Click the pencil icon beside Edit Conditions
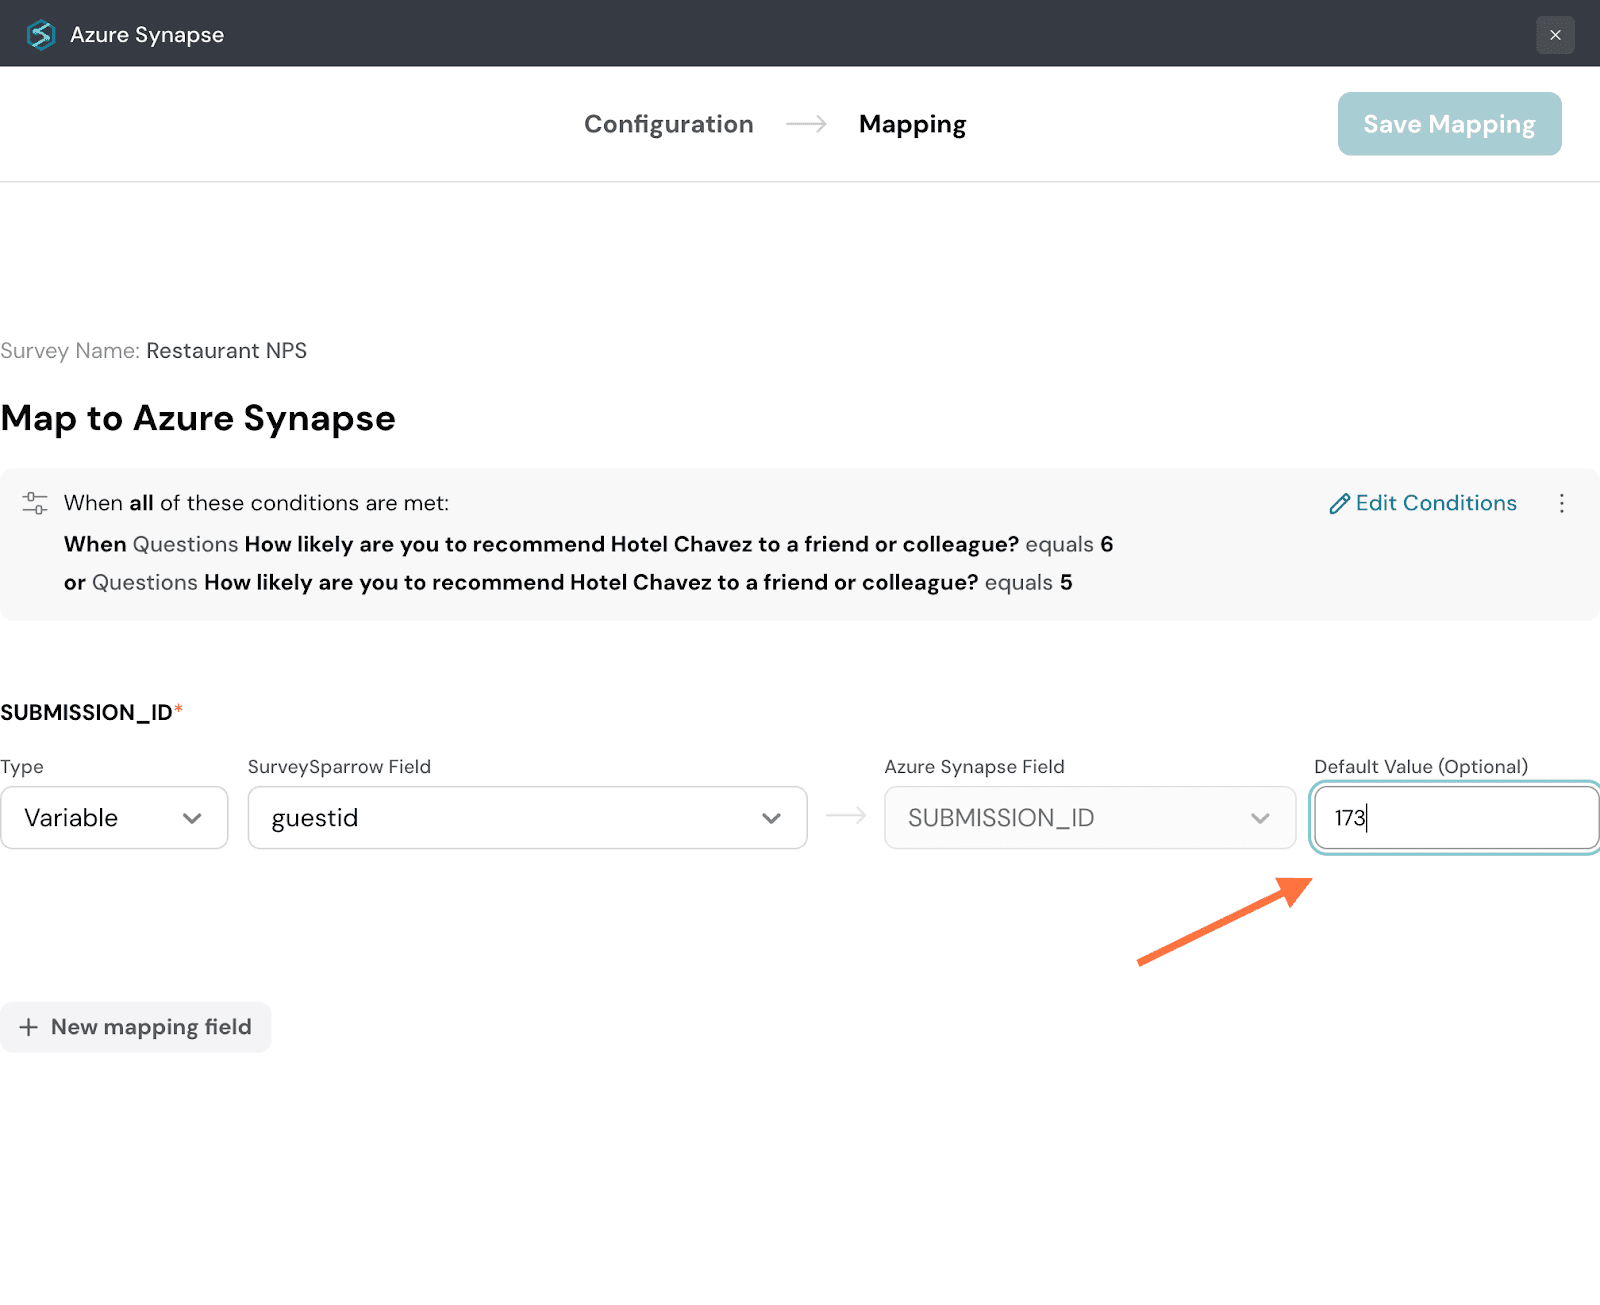This screenshot has width=1600, height=1305. pos(1339,504)
